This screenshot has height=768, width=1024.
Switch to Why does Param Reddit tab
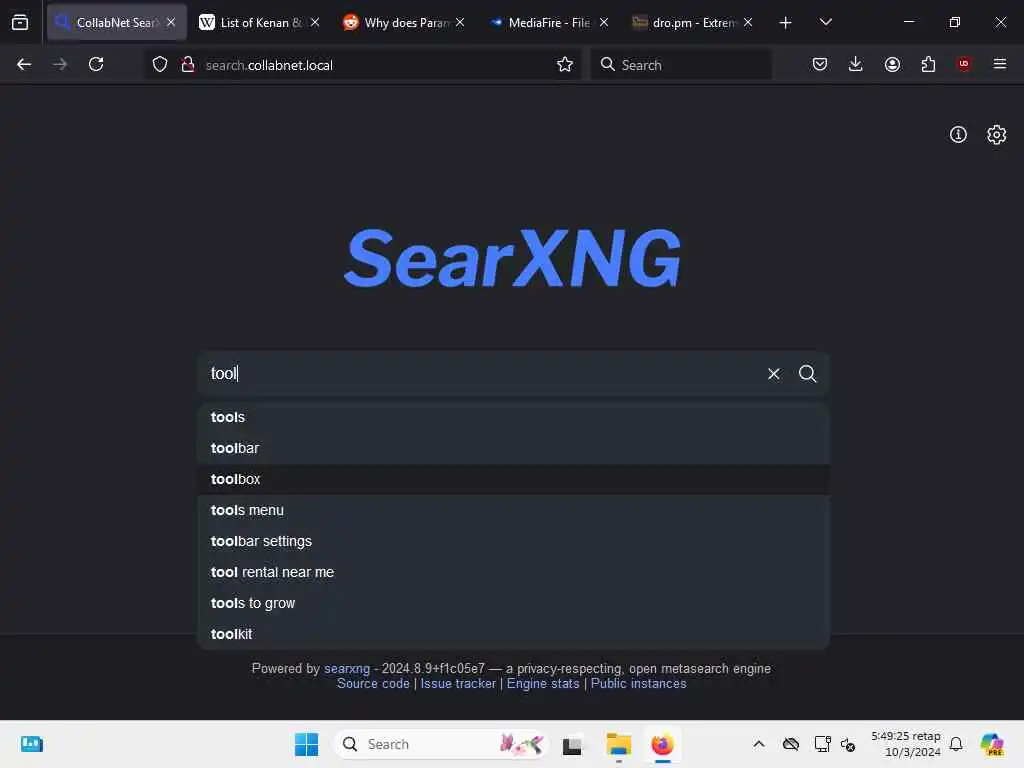405,22
